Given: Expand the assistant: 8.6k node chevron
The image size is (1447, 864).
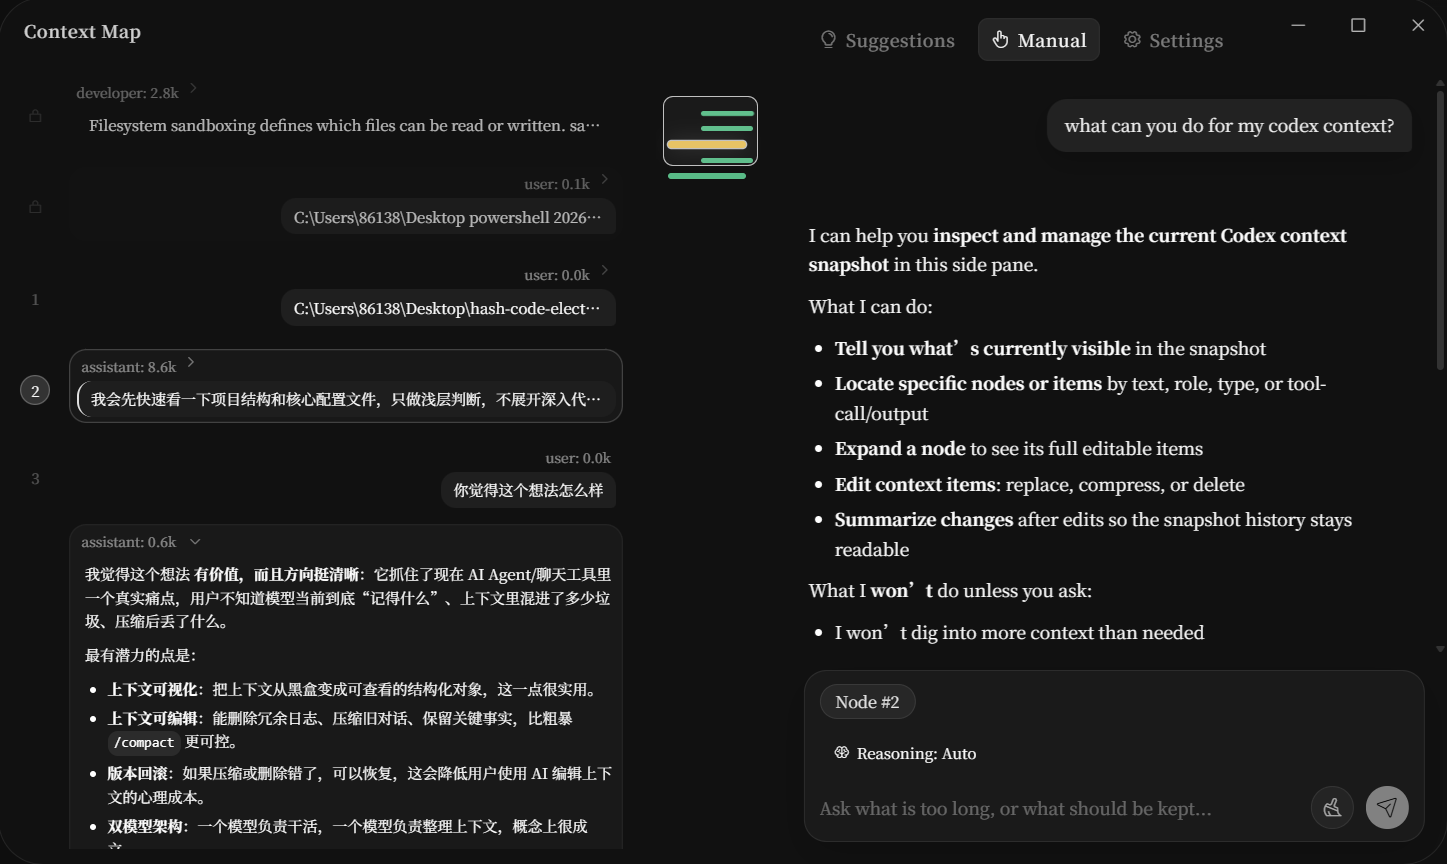Looking at the screenshot, I should 191,363.
